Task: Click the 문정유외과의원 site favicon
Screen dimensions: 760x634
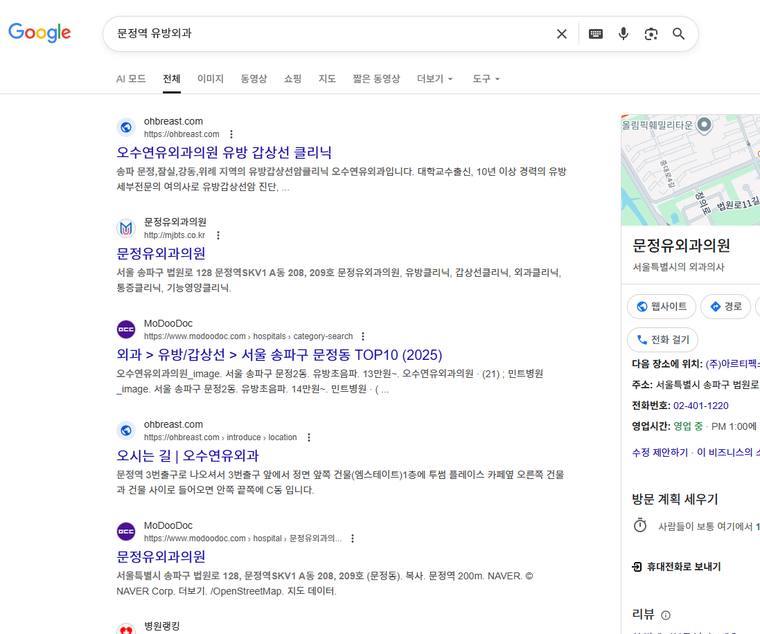Action: [126, 228]
